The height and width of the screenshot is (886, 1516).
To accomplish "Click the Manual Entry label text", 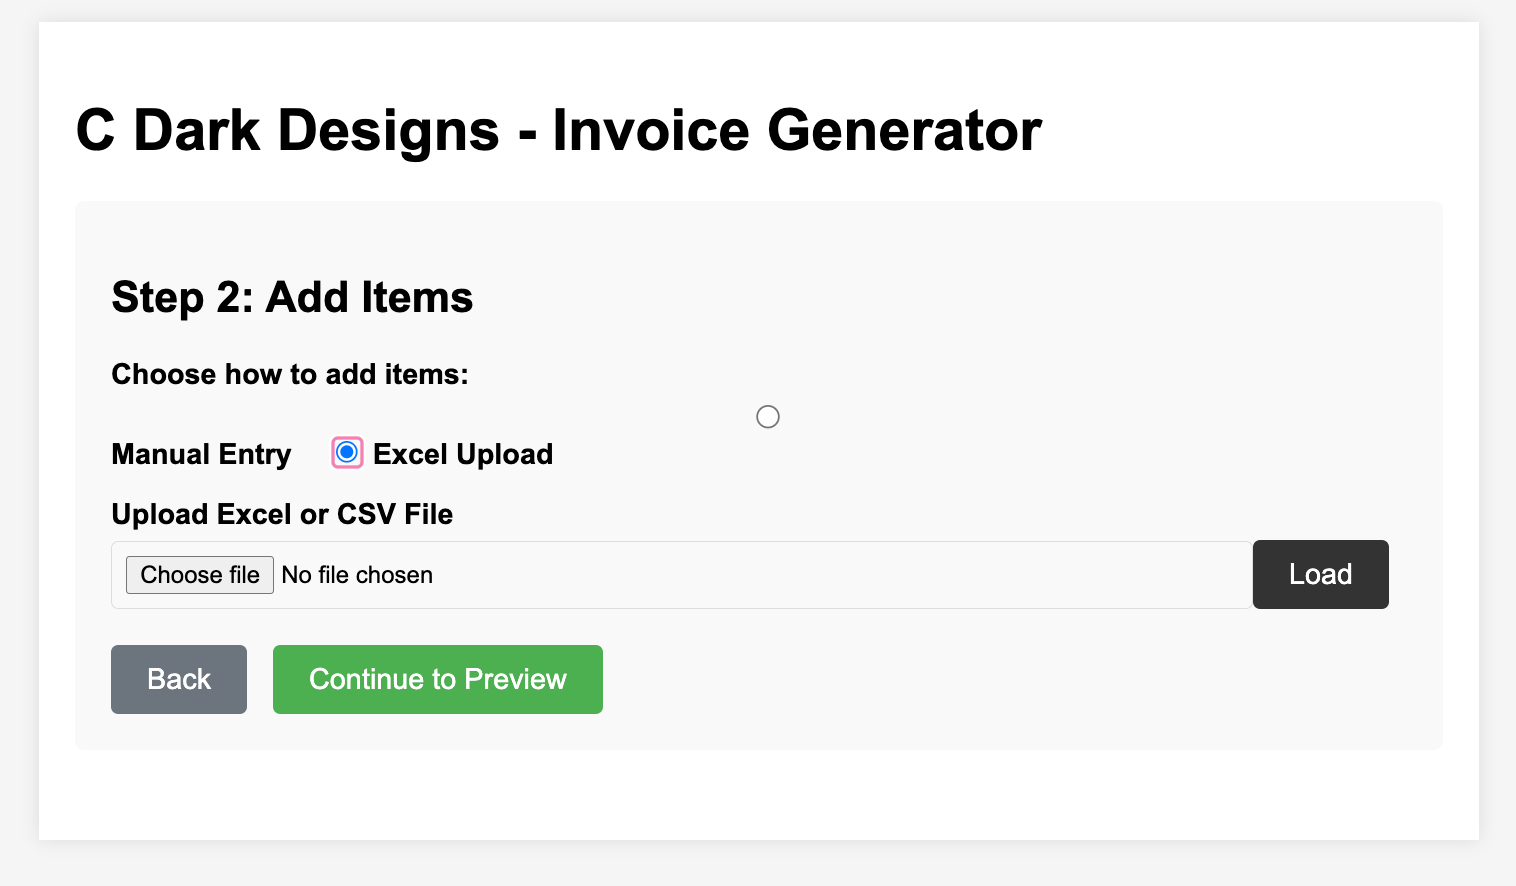I will click(201, 454).
